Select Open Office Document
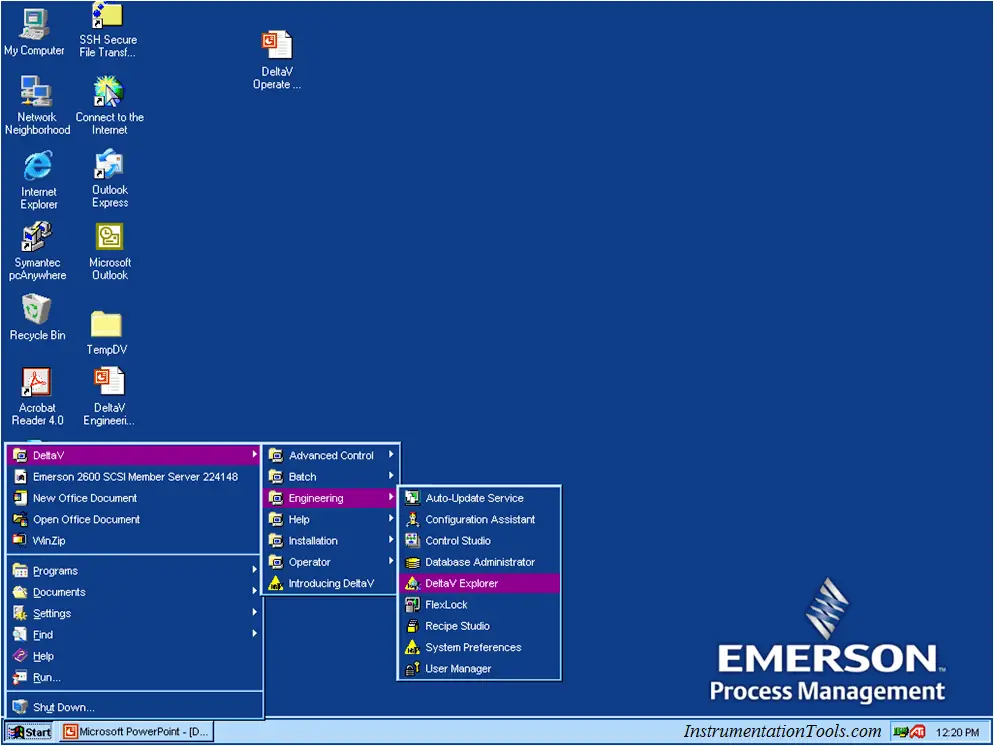Screen dimensions: 994x746 134,519
